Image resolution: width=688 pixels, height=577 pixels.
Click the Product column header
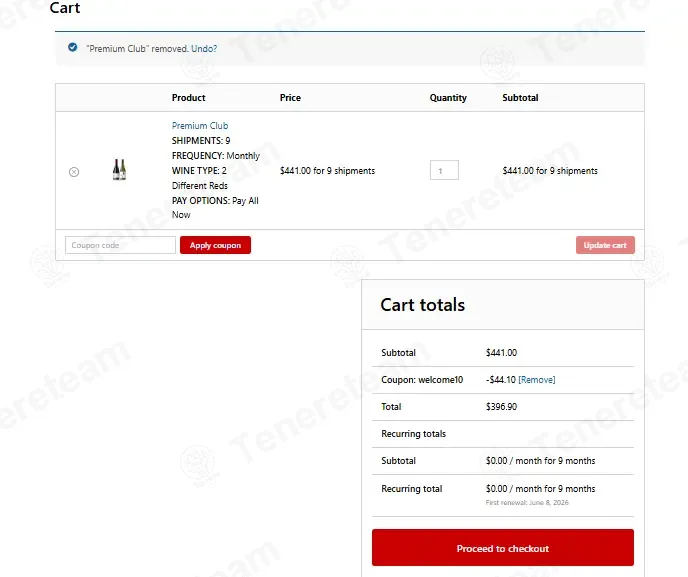189,97
